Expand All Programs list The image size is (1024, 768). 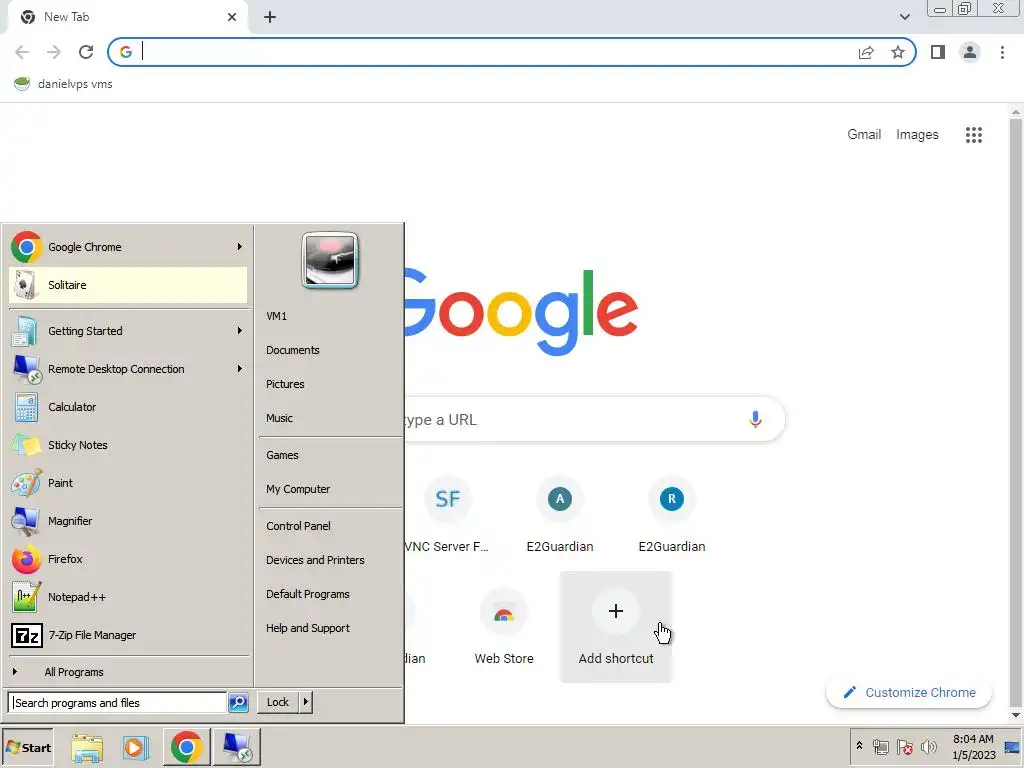coord(128,672)
